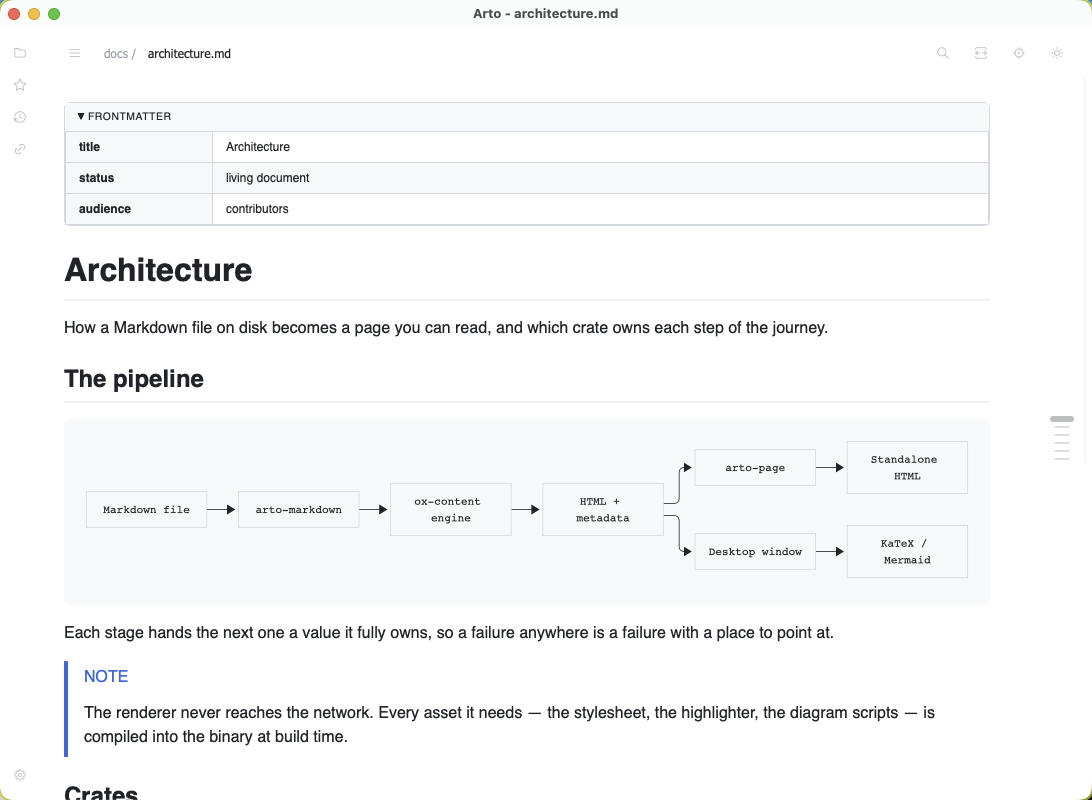This screenshot has height=800, width=1092.
Task: Click the Desktop window diagram node
Action: tap(755, 551)
